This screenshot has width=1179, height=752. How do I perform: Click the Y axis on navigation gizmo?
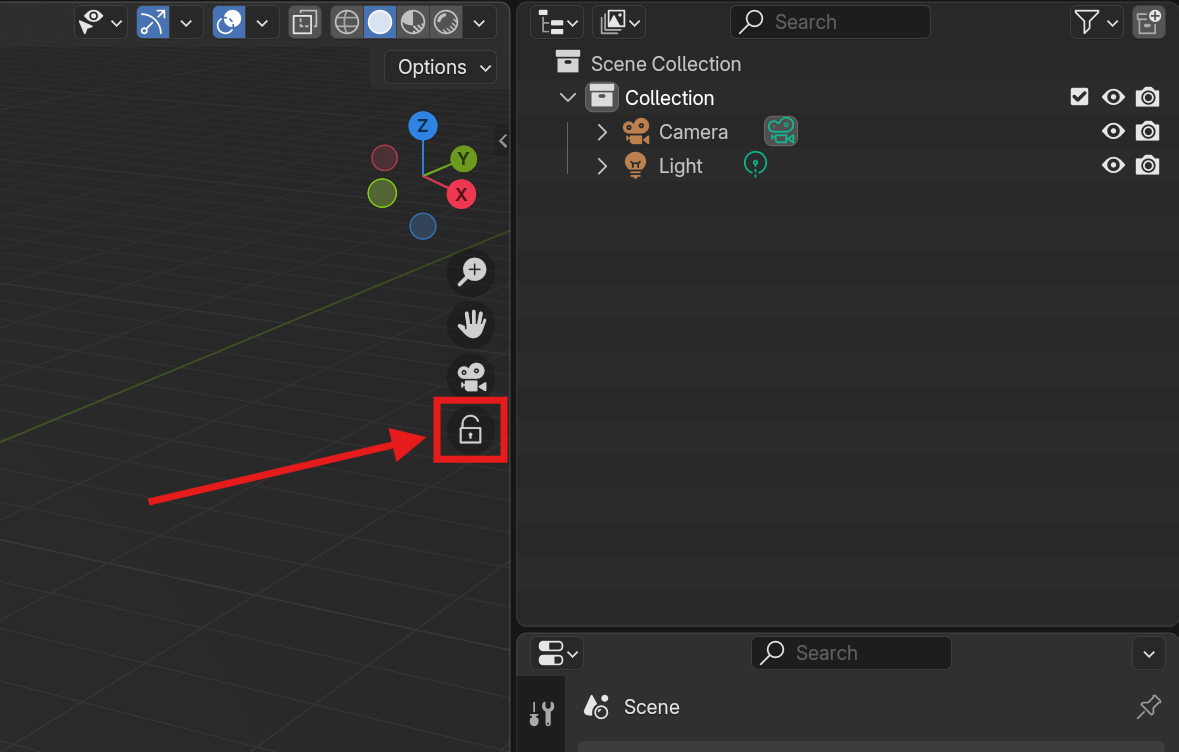[x=463, y=159]
